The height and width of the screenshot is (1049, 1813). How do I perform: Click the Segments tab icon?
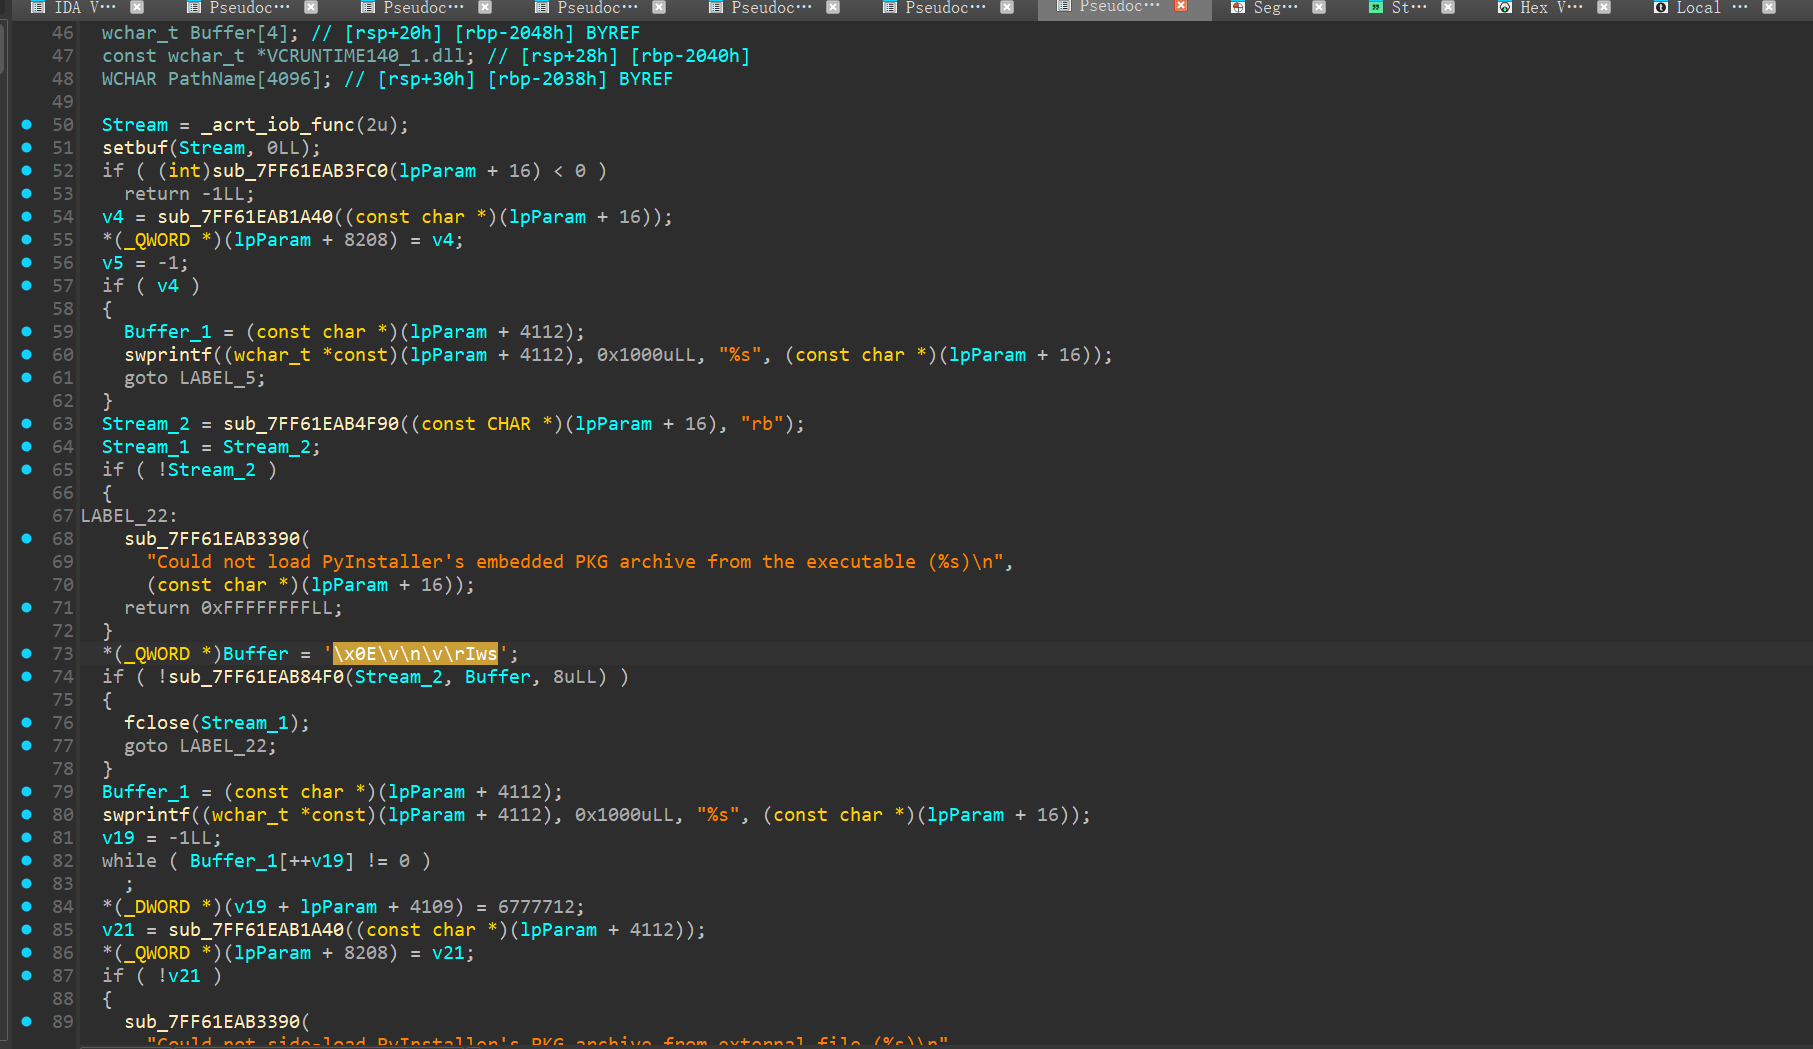pos(1238,7)
